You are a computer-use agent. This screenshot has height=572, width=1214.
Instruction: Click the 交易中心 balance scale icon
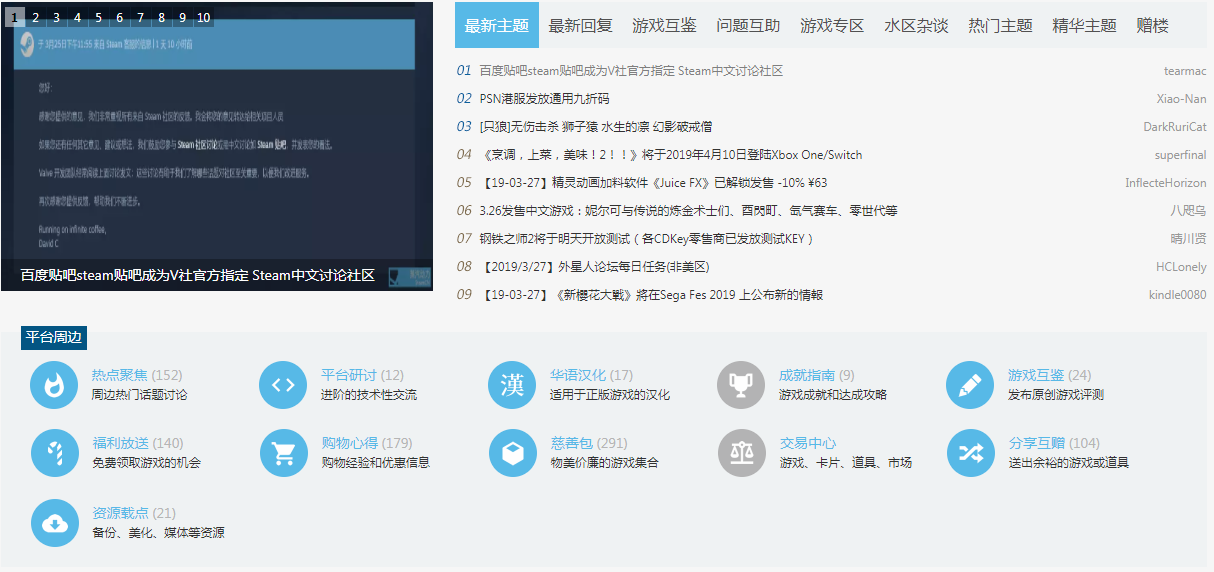[741, 453]
